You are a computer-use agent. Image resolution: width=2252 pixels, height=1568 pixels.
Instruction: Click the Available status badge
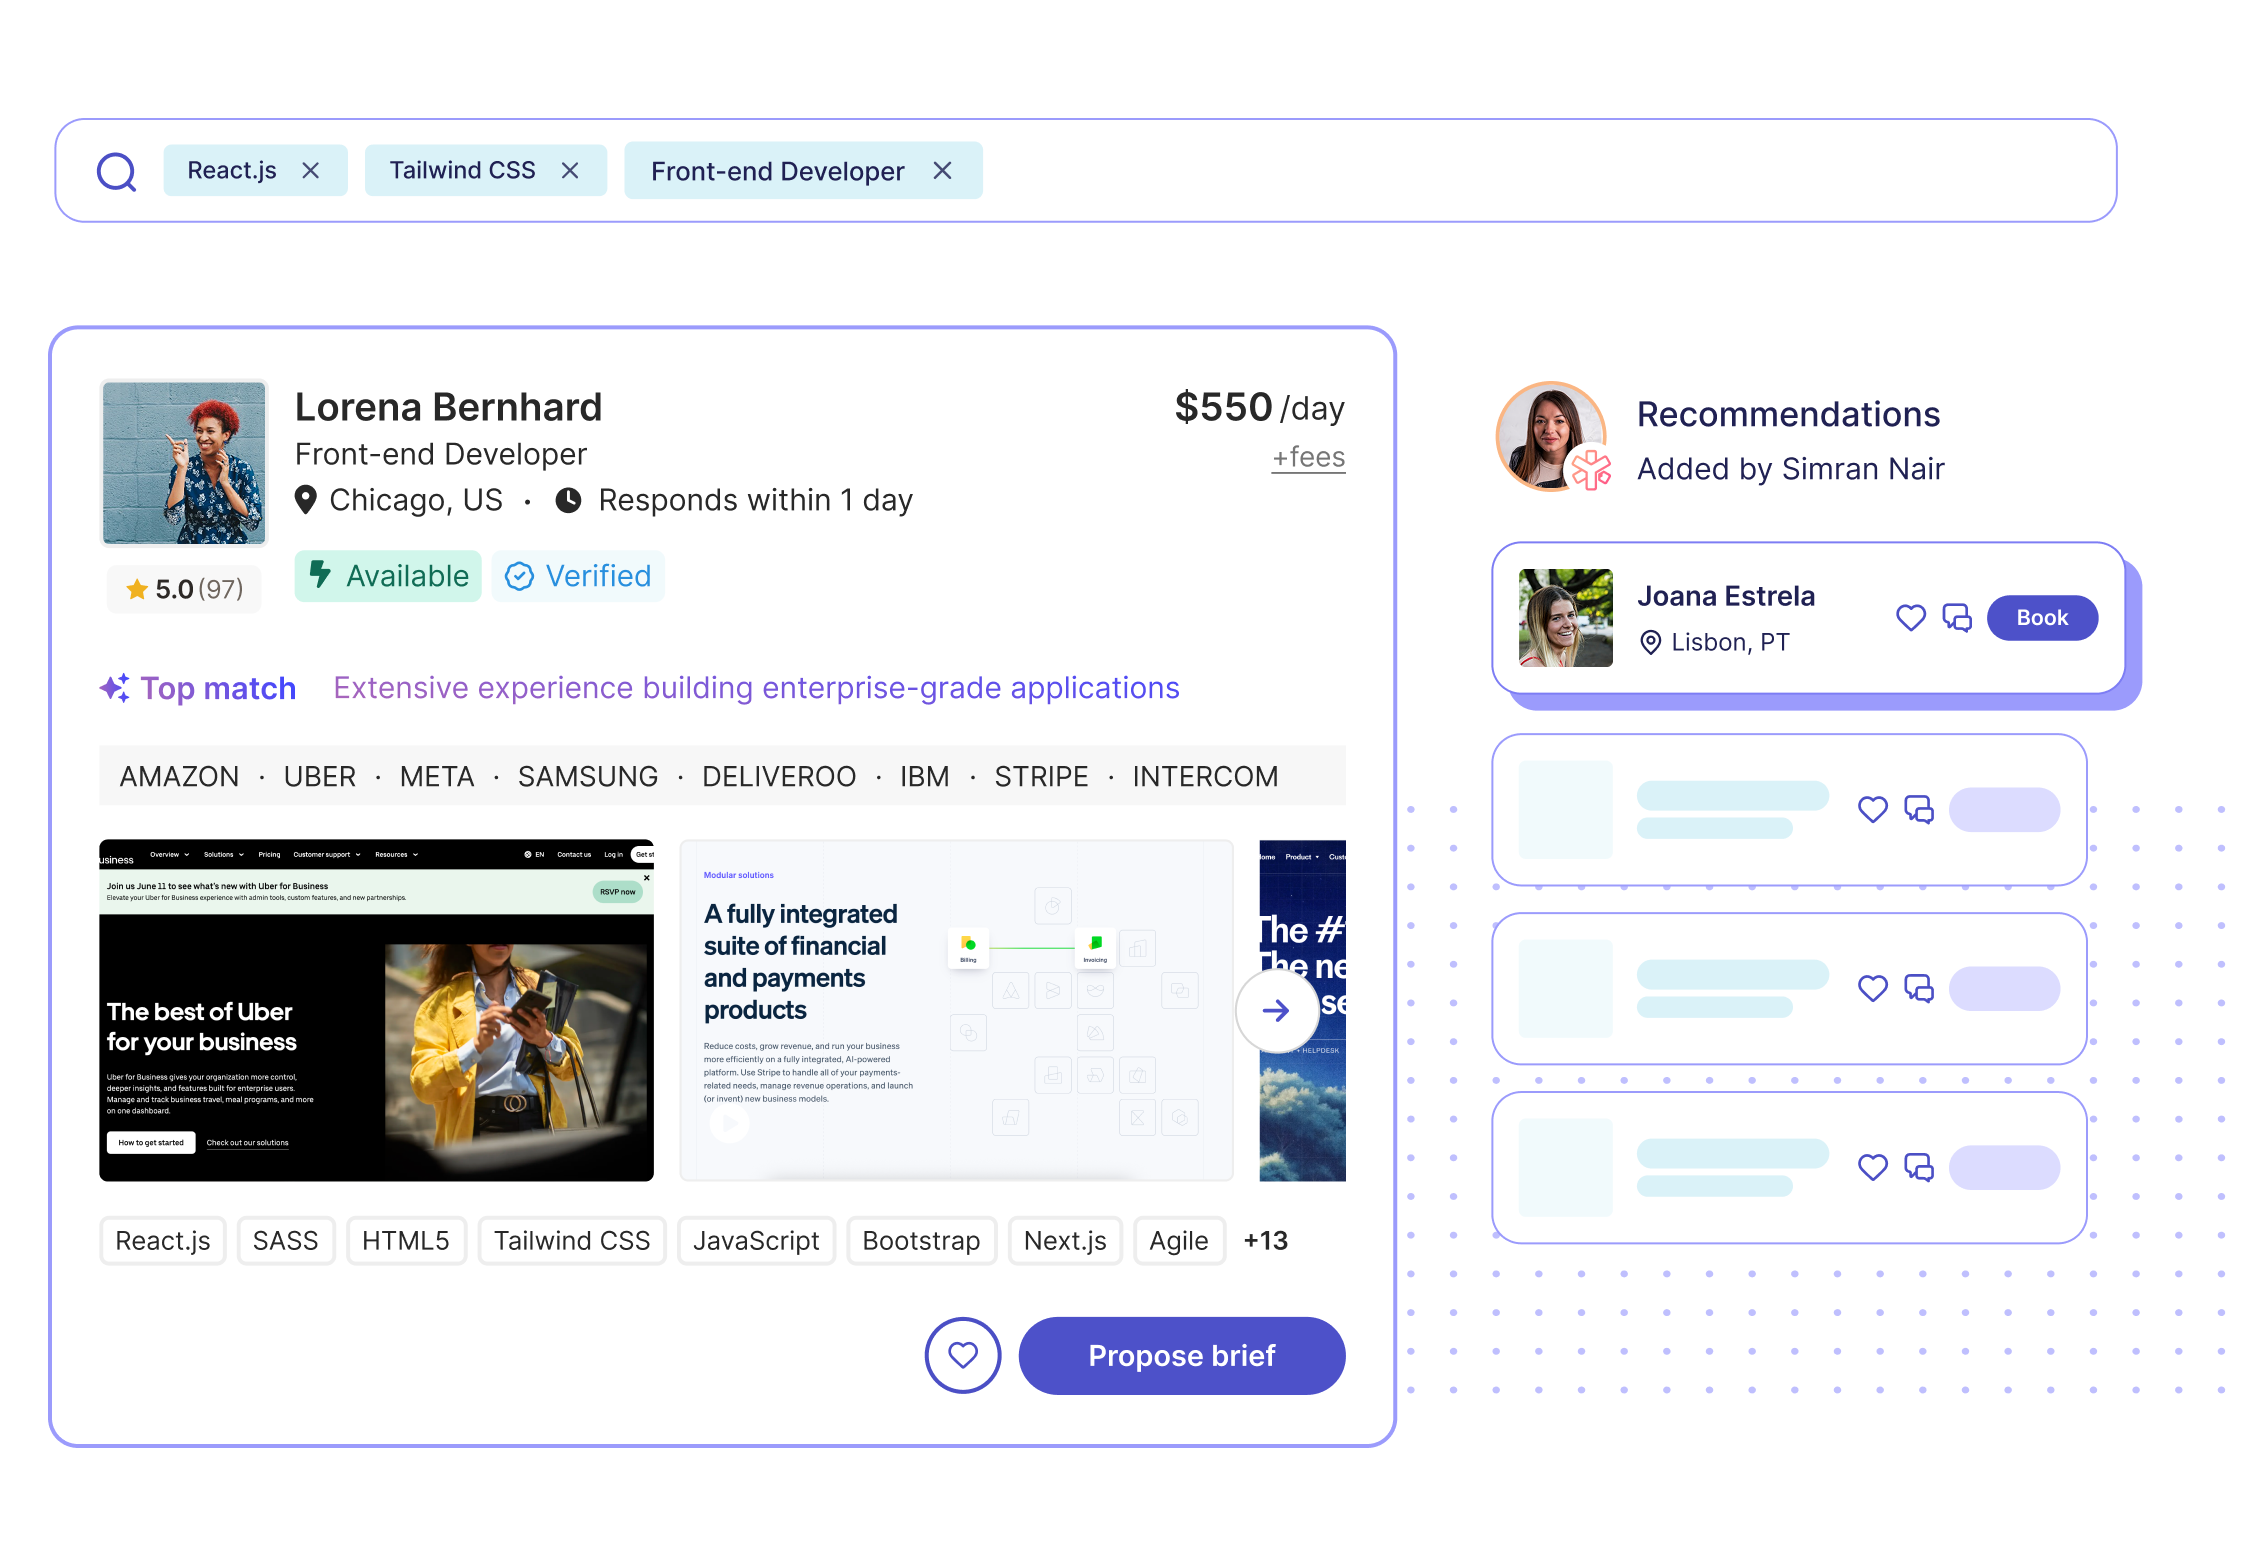(388, 576)
